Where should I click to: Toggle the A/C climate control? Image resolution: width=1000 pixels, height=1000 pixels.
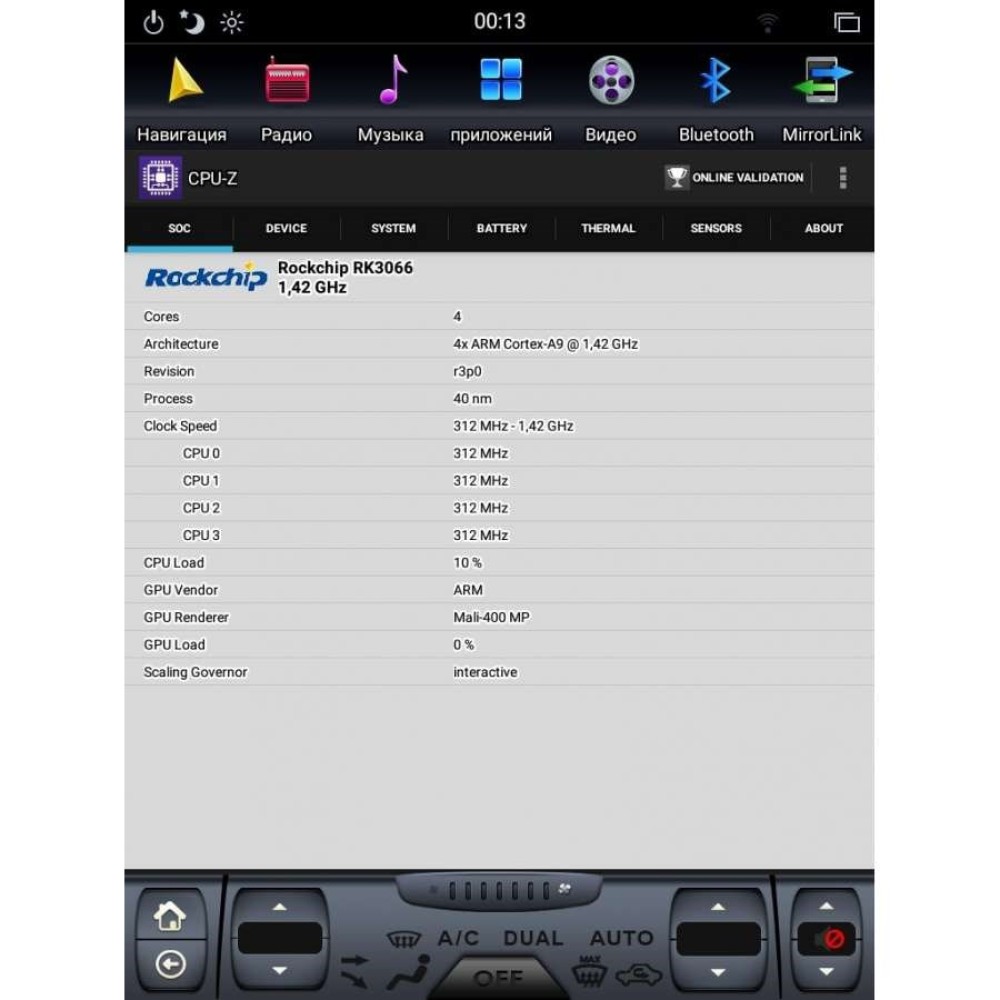tap(457, 938)
